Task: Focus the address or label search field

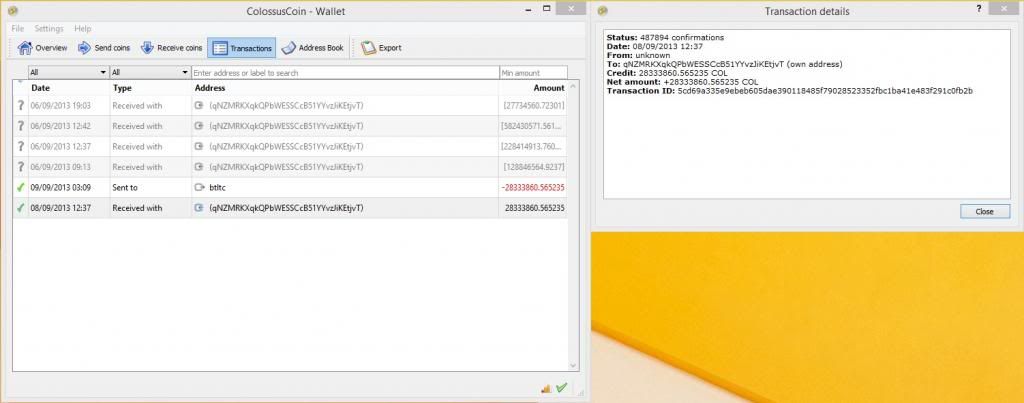Action: [345, 73]
